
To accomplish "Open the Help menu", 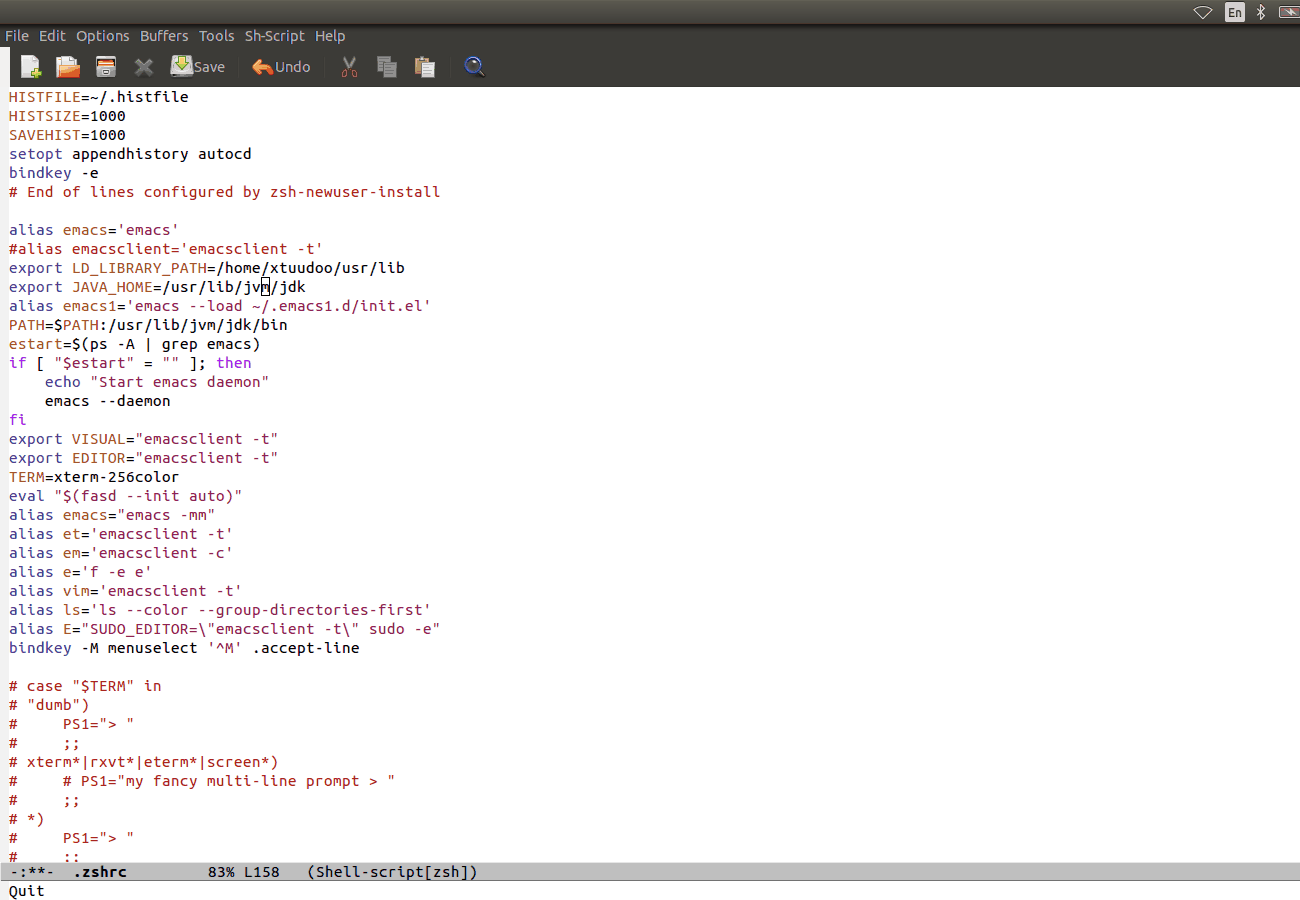I will pos(330,36).
